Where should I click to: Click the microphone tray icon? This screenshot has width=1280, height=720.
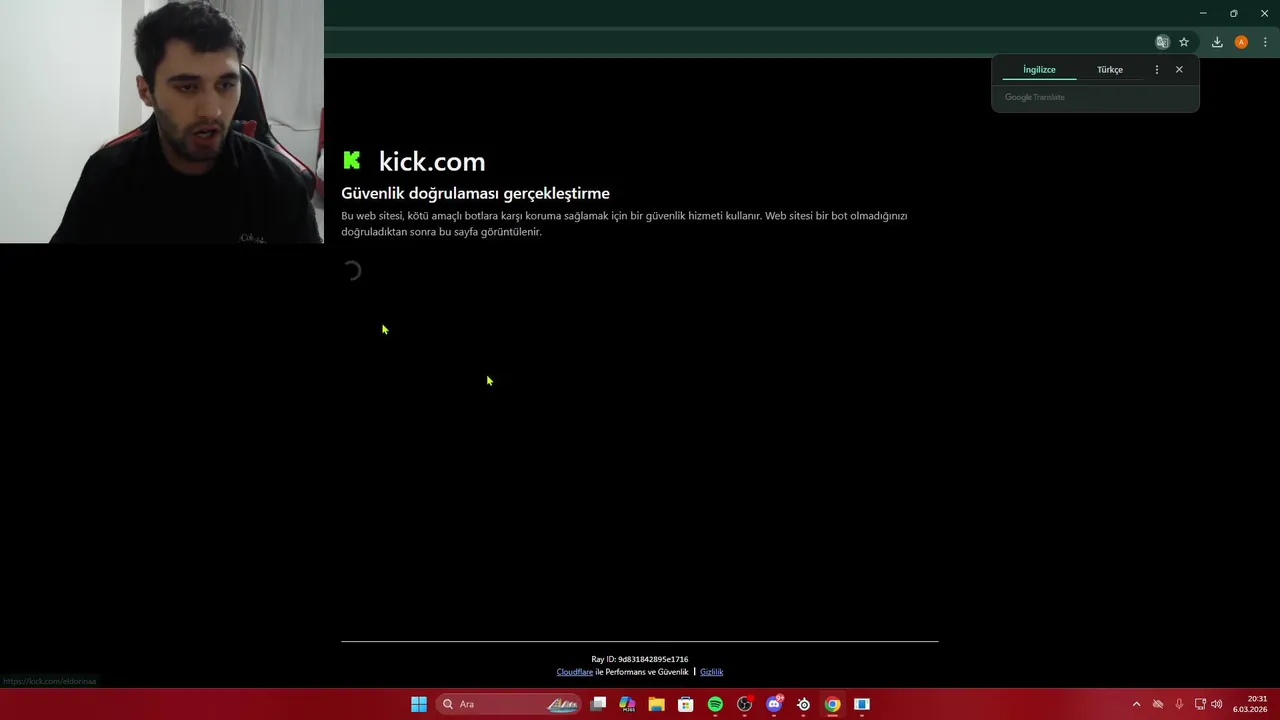click(x=1179, y=704)
